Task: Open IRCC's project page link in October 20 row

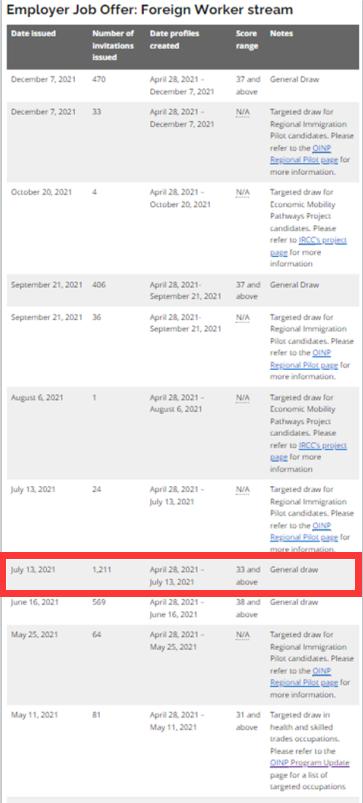Action: pos(308,246)
